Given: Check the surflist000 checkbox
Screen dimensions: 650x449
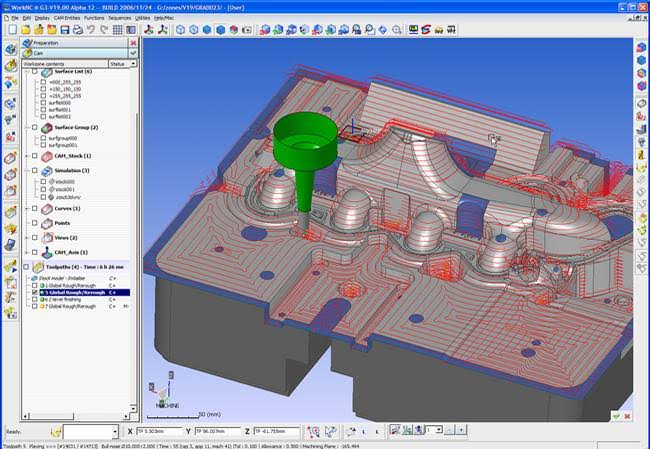Looking at the screenshot, I should click(x=44, y=103).
